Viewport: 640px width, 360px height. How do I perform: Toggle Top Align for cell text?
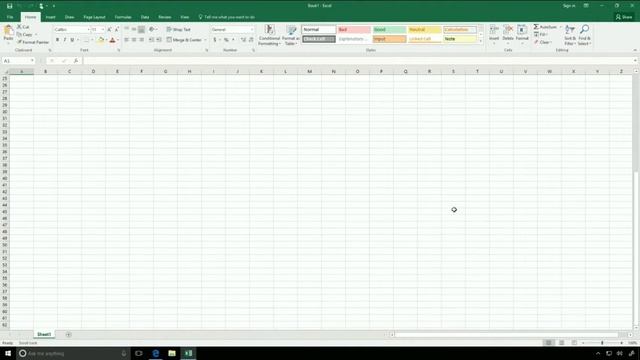127,29
